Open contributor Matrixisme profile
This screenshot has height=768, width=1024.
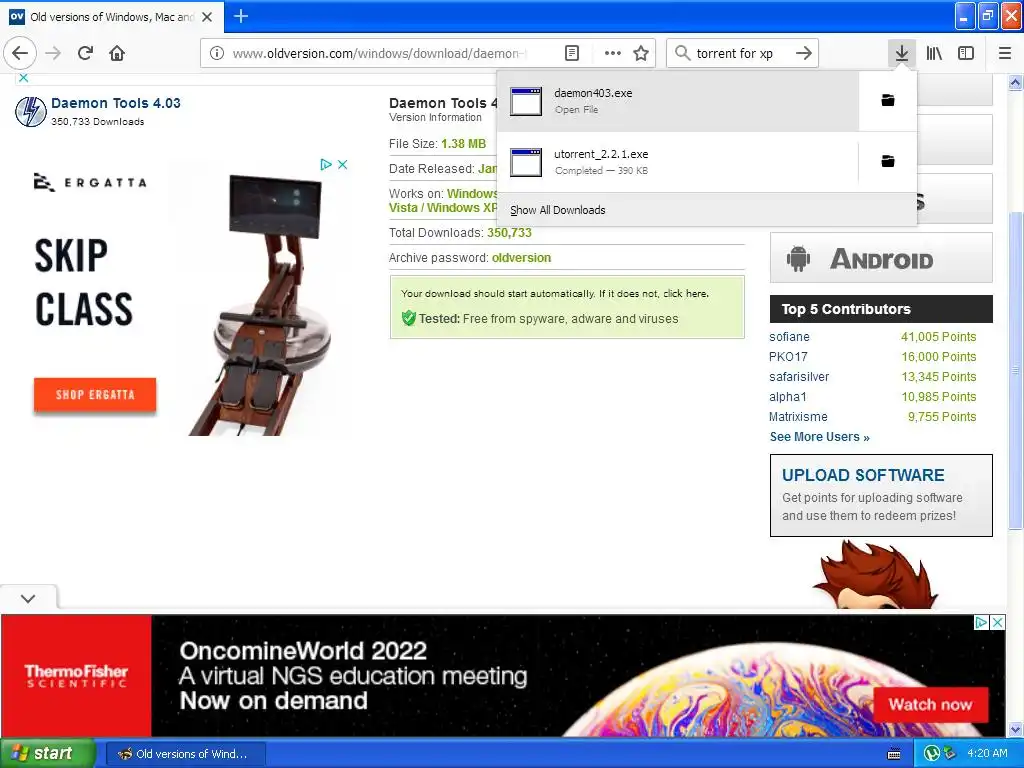pyautogui.click(x=798, y=417)
